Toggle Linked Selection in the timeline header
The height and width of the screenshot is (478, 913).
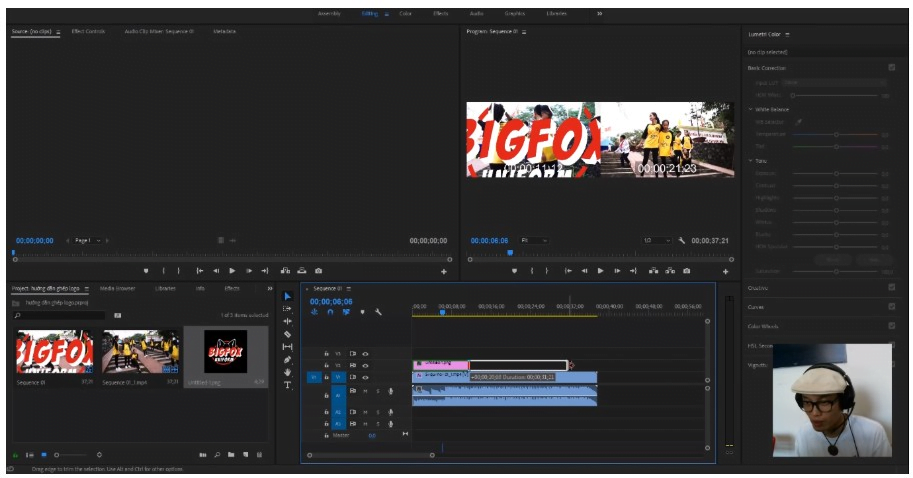[346, 312]
